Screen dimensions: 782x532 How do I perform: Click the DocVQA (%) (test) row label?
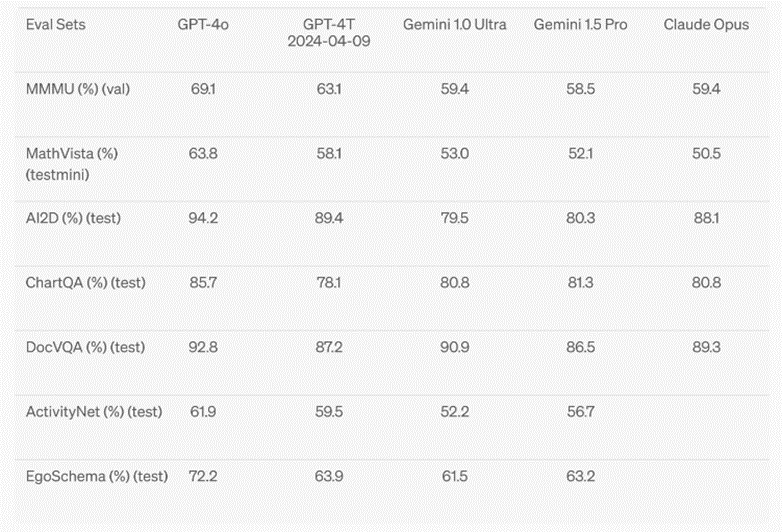(x=85, y=347)
